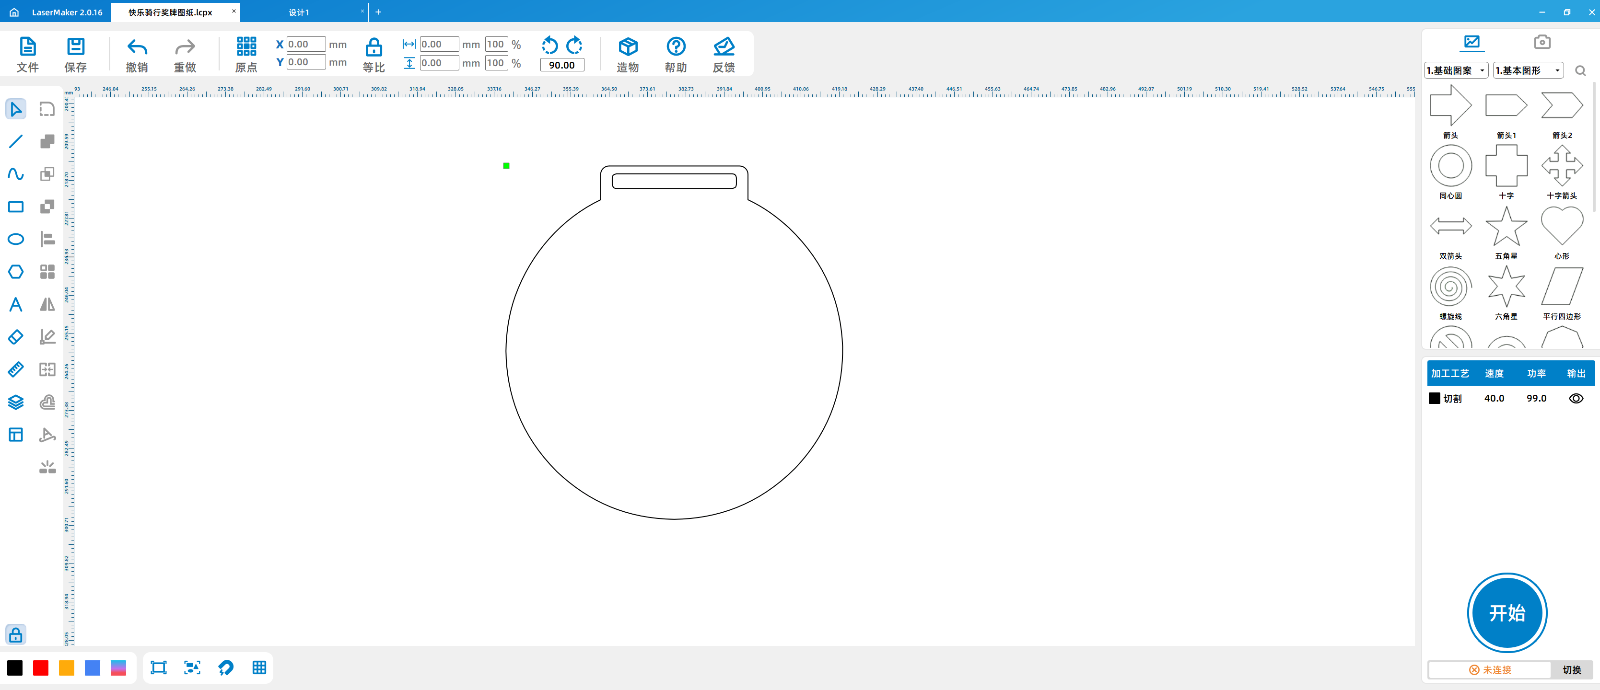Click the 原点 origin grid icon

(246, 47)
